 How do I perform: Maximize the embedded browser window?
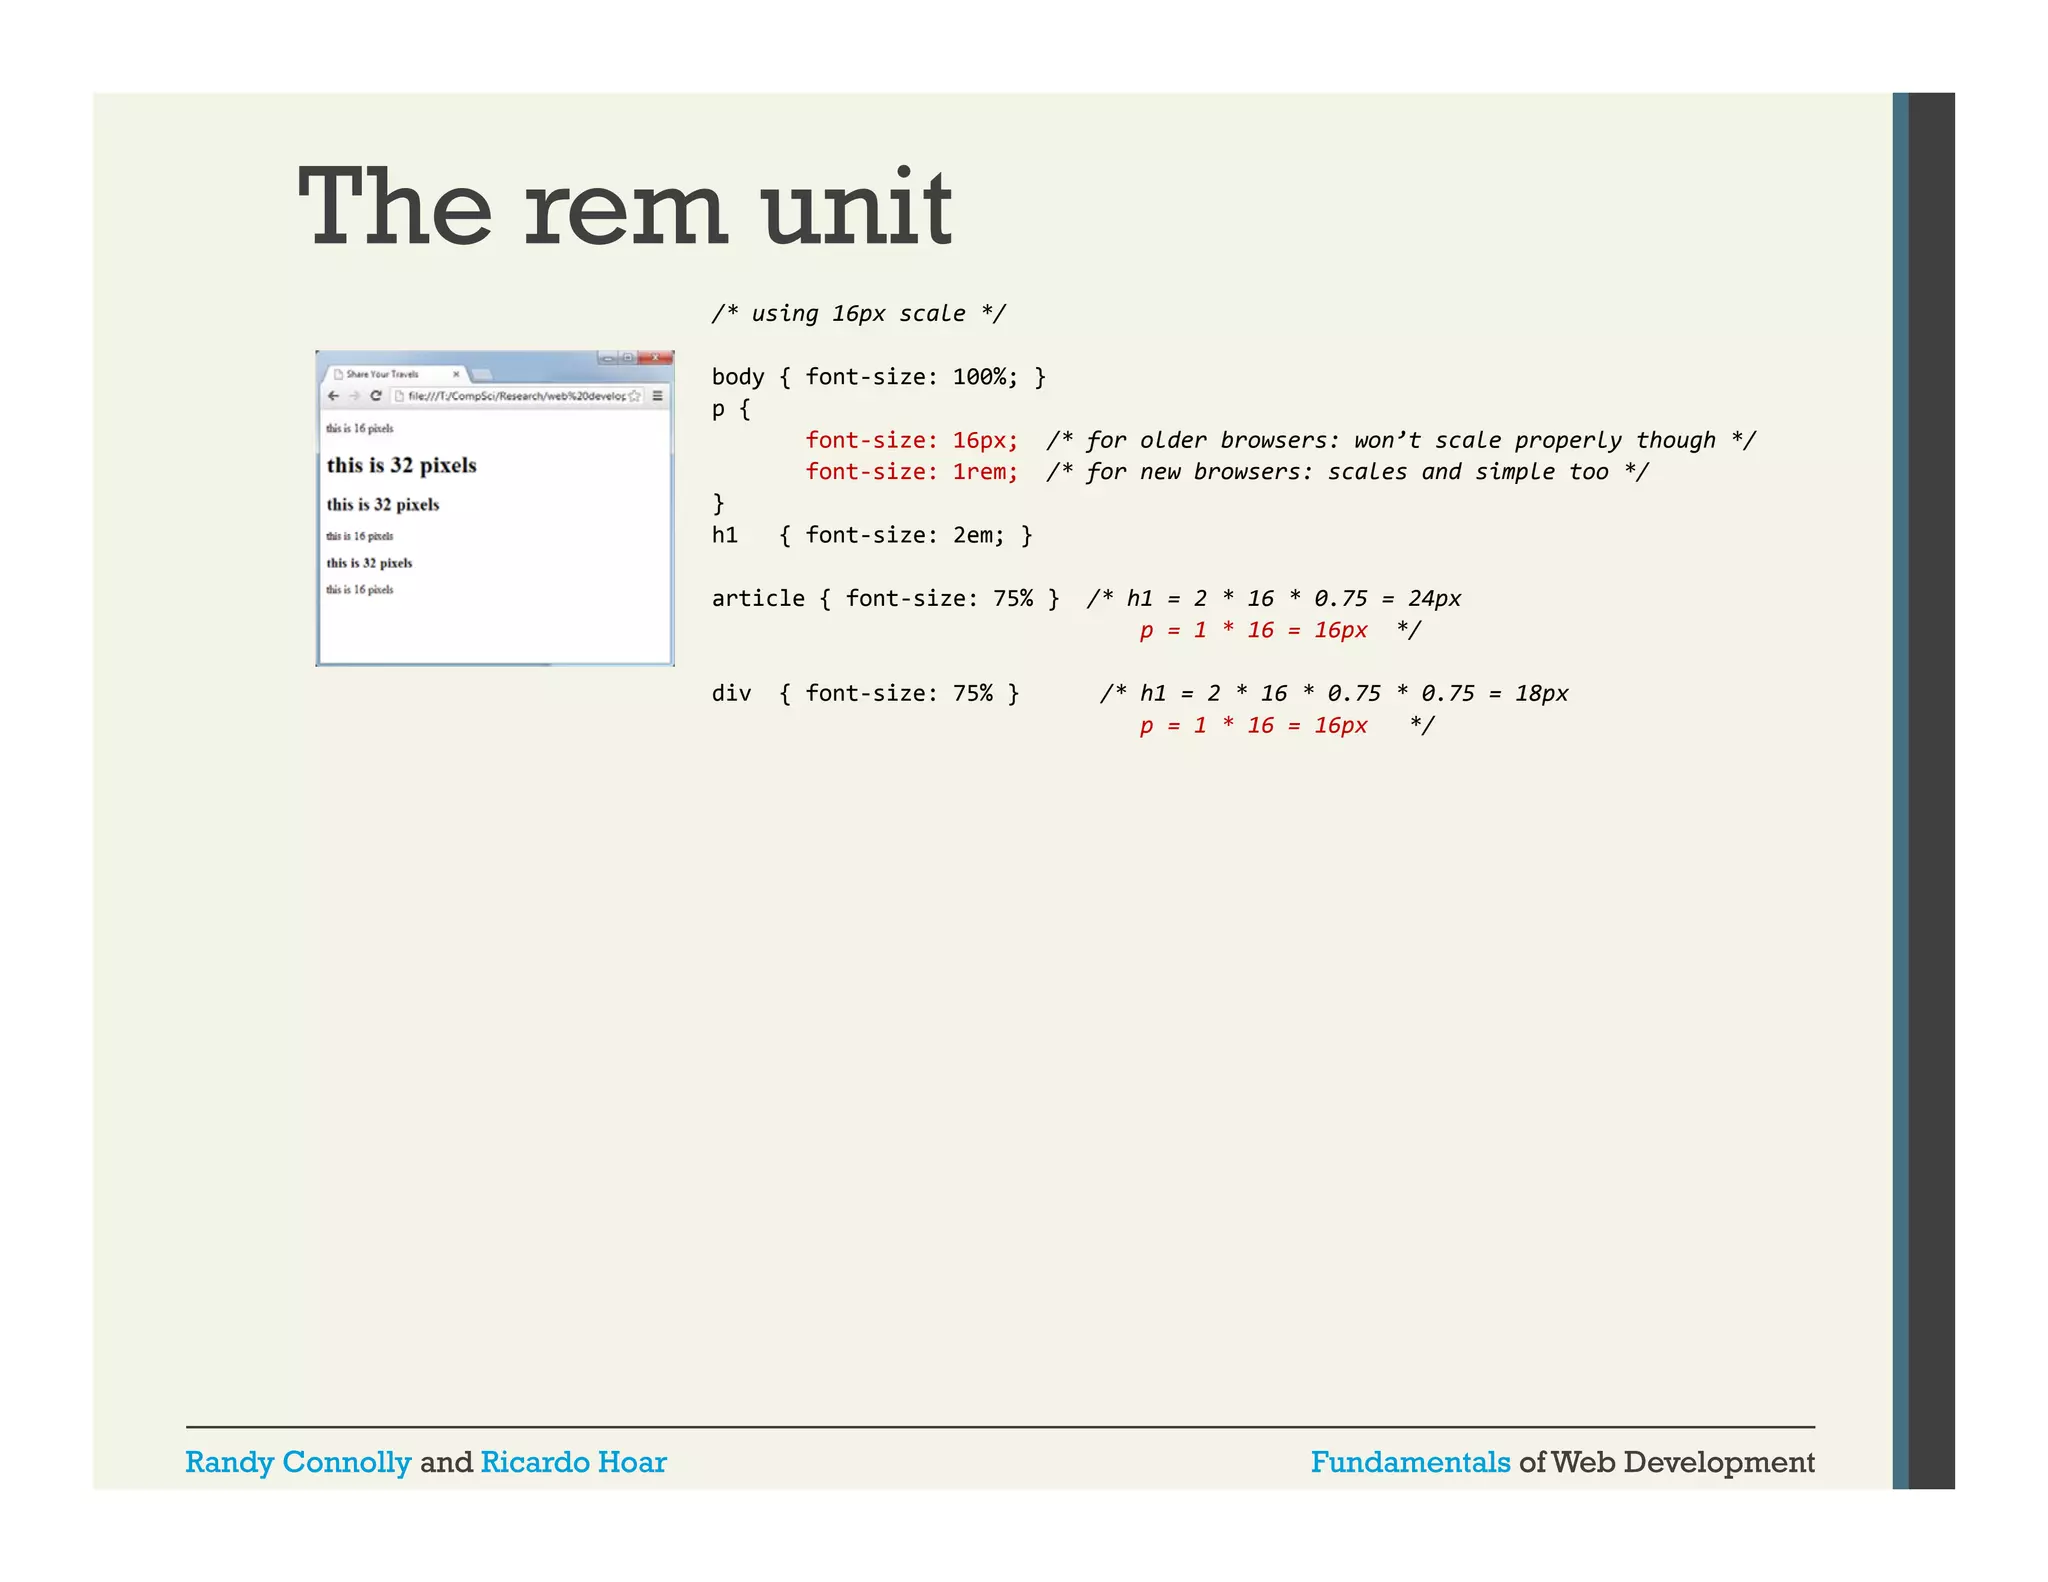tap(627, 357)
